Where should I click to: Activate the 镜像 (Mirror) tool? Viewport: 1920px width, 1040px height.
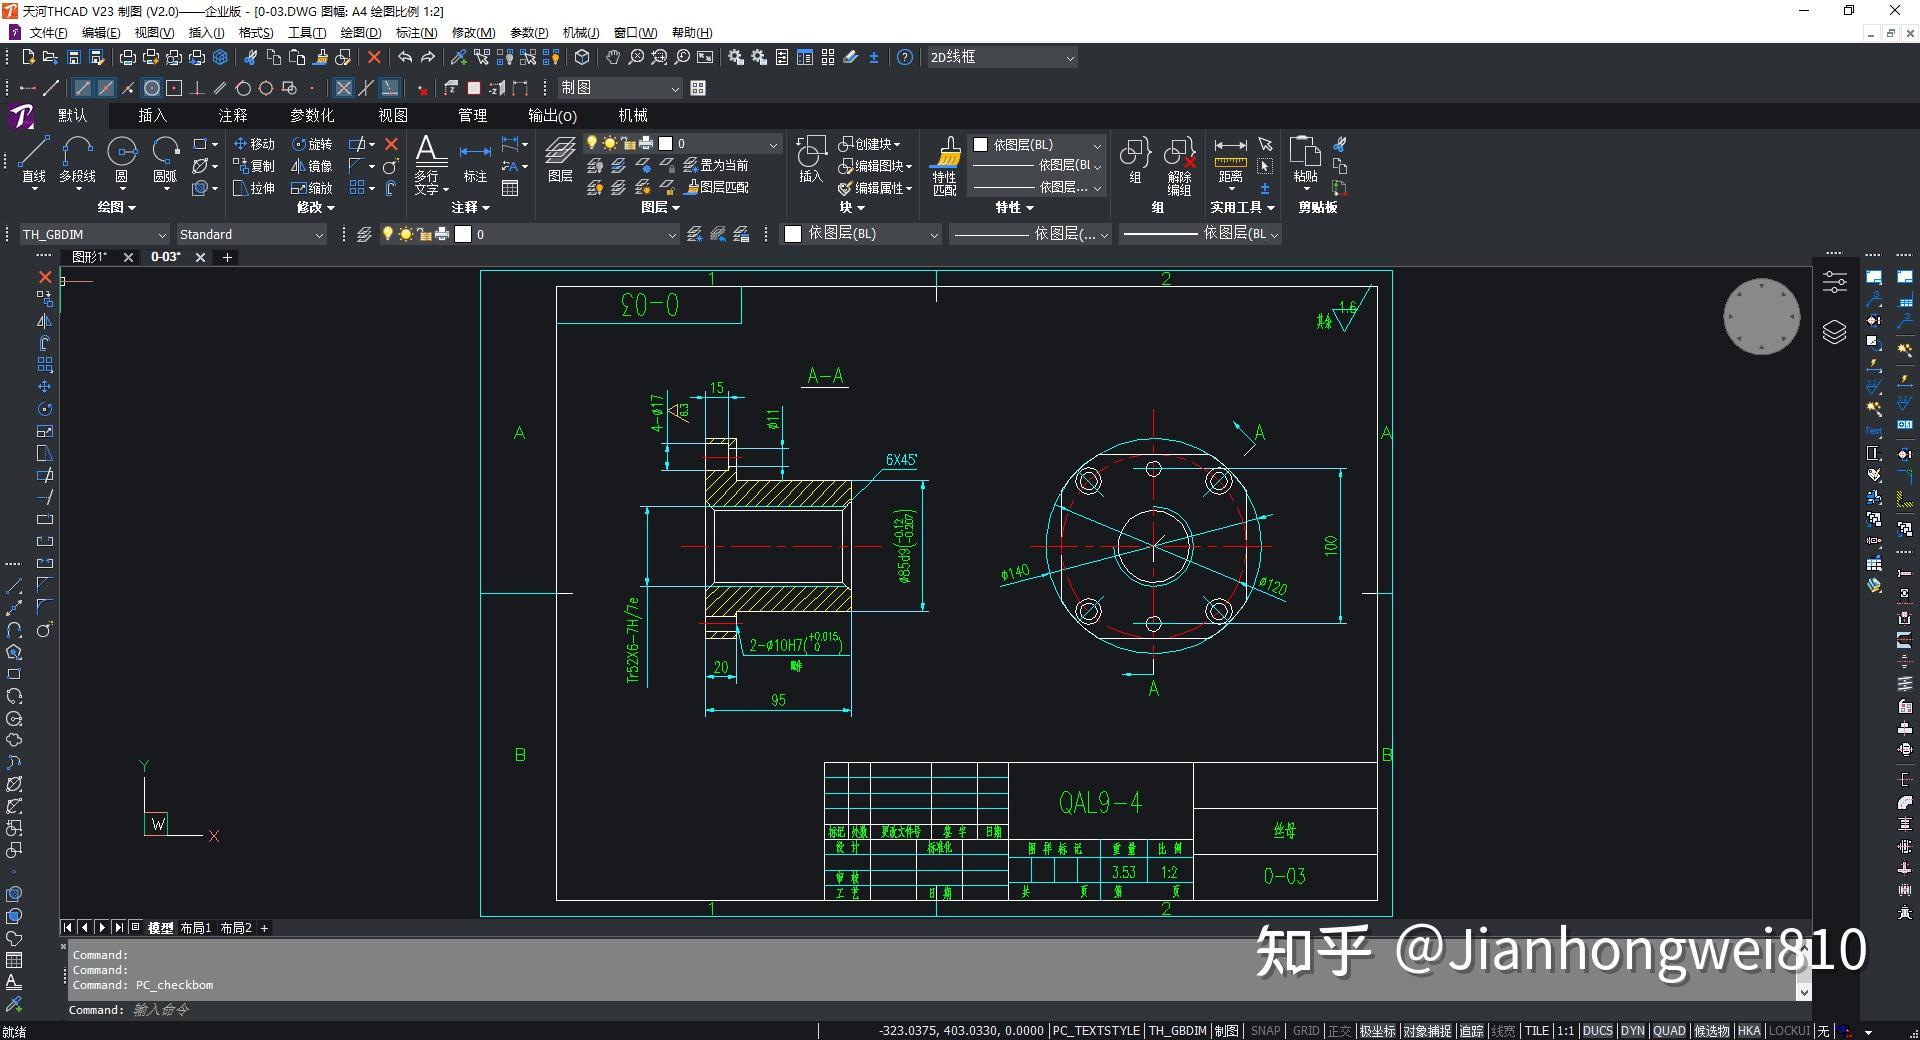click(312, 166)
